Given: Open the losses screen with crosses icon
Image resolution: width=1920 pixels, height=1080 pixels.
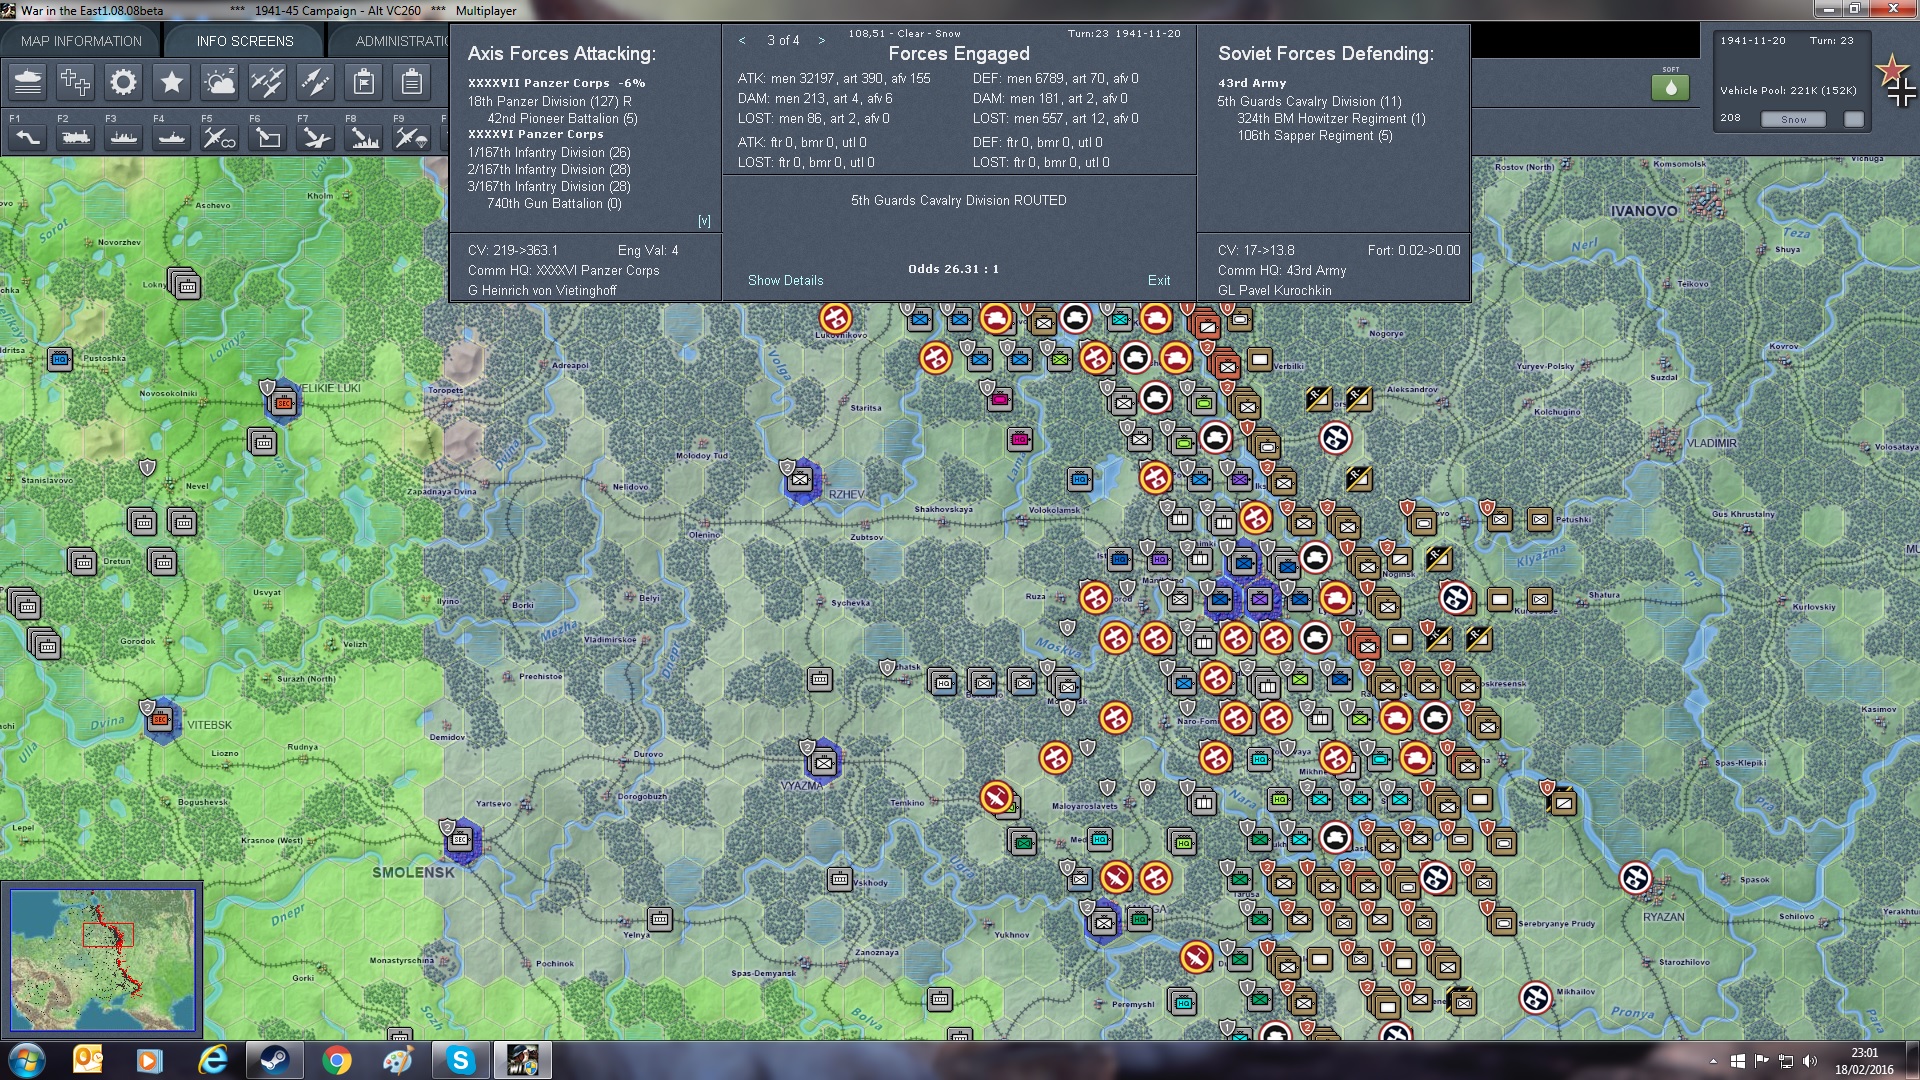Looking at the screenshot, I should (x=76, y=82).
